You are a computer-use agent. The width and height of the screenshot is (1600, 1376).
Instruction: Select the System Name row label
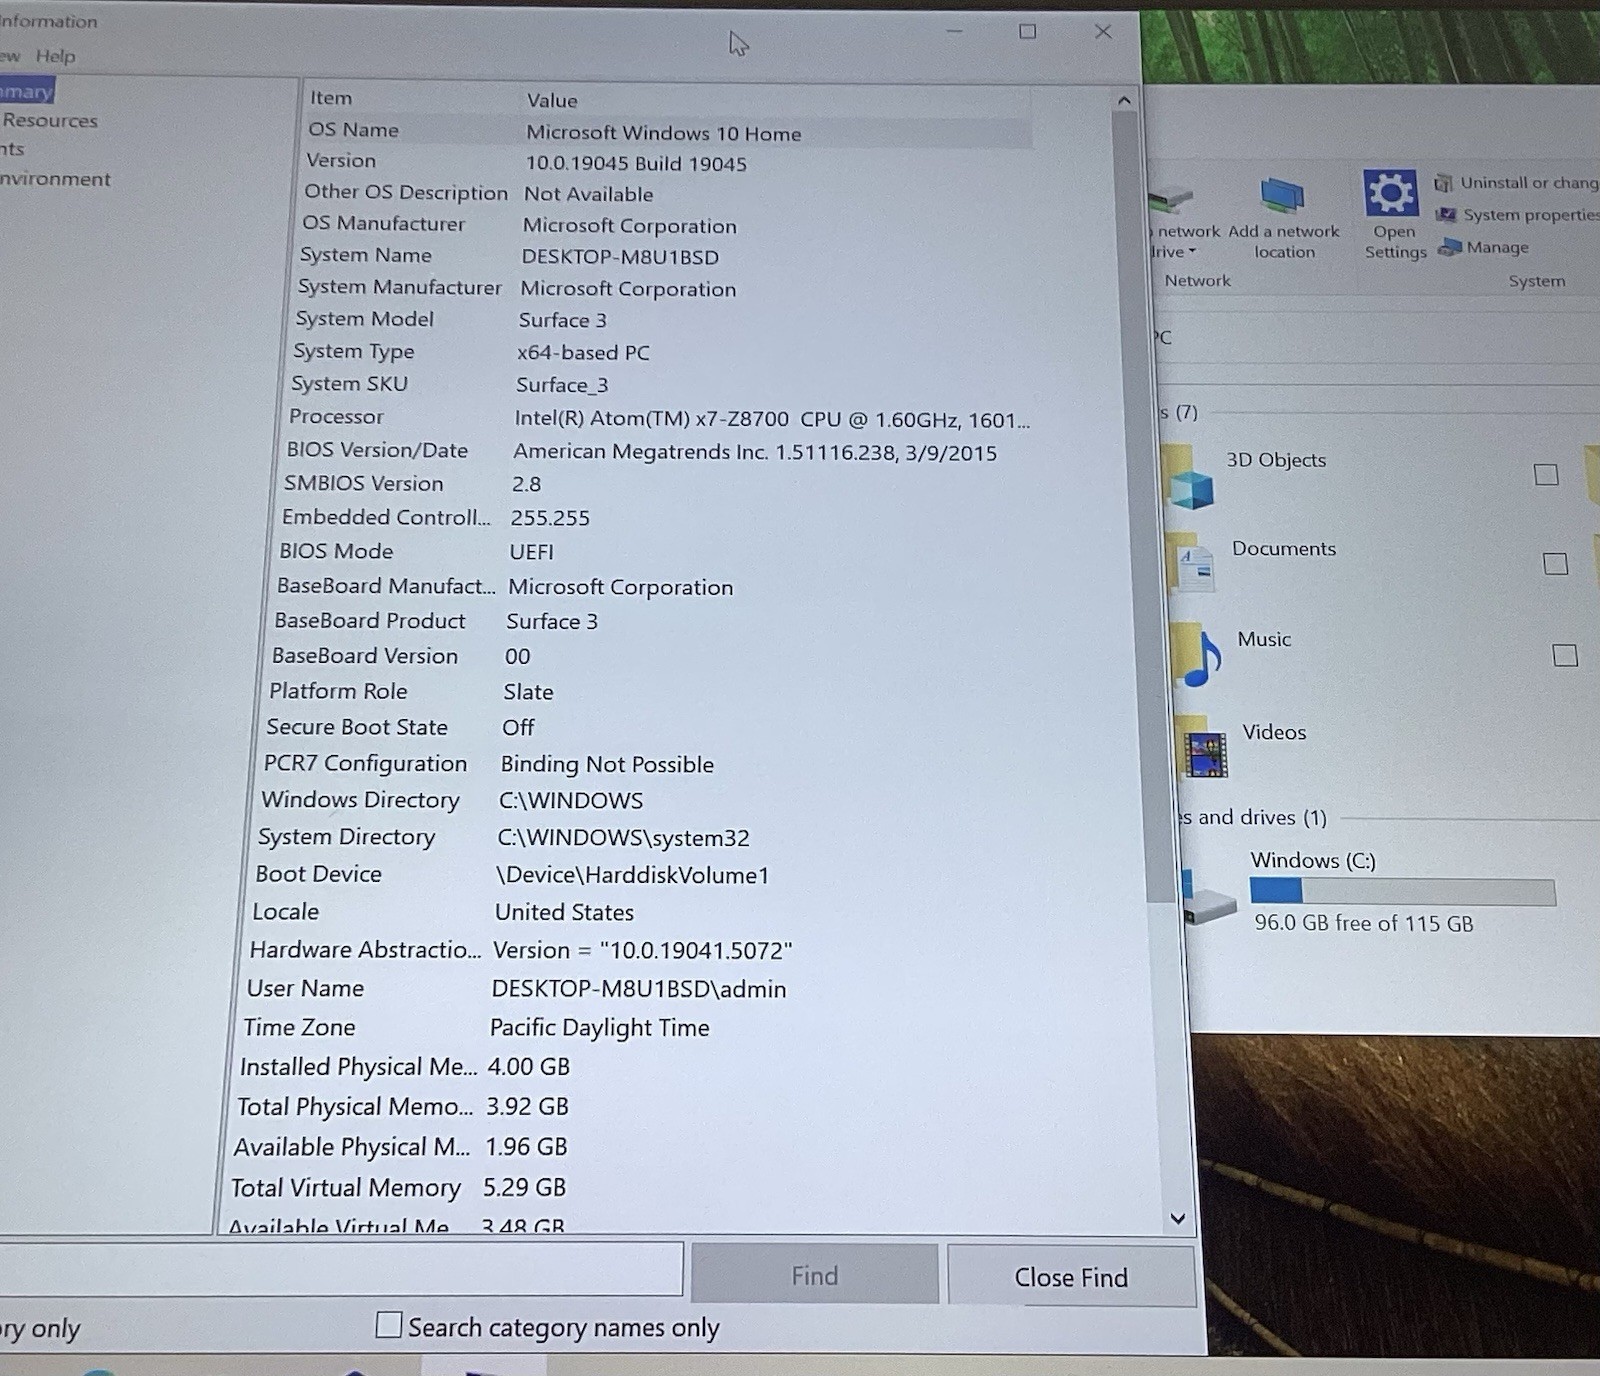click(366, 255)
